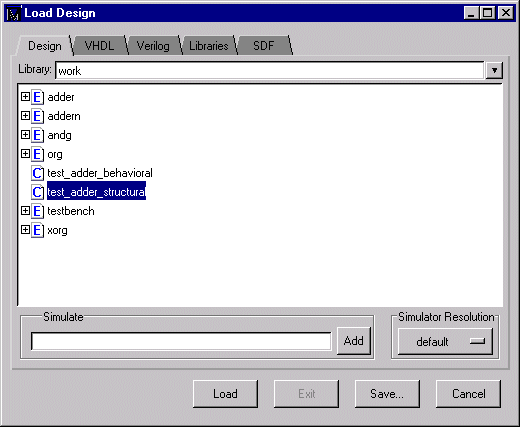Click the entity icon beside addern
Screen dimensions: 520x427
click(x=37, y=116)
